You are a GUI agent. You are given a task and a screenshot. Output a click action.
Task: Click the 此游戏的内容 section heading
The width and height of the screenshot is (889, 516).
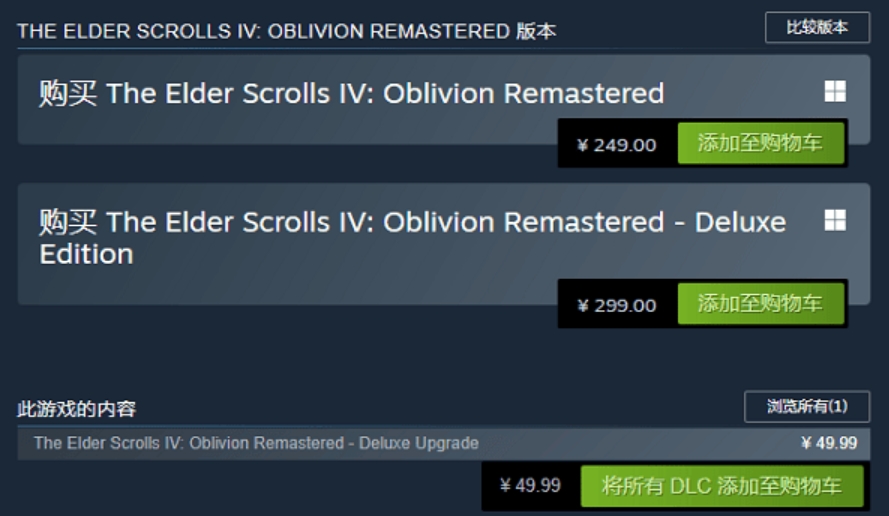pyautogui.click(x=77, y=409)
